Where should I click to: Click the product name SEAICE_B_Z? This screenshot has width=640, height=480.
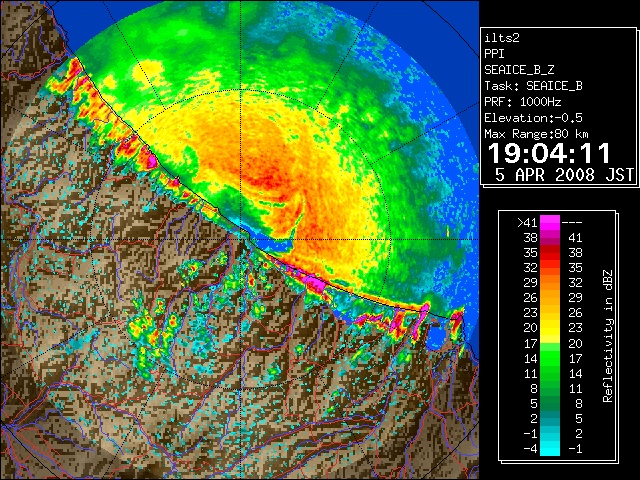[x=519, y=70]
